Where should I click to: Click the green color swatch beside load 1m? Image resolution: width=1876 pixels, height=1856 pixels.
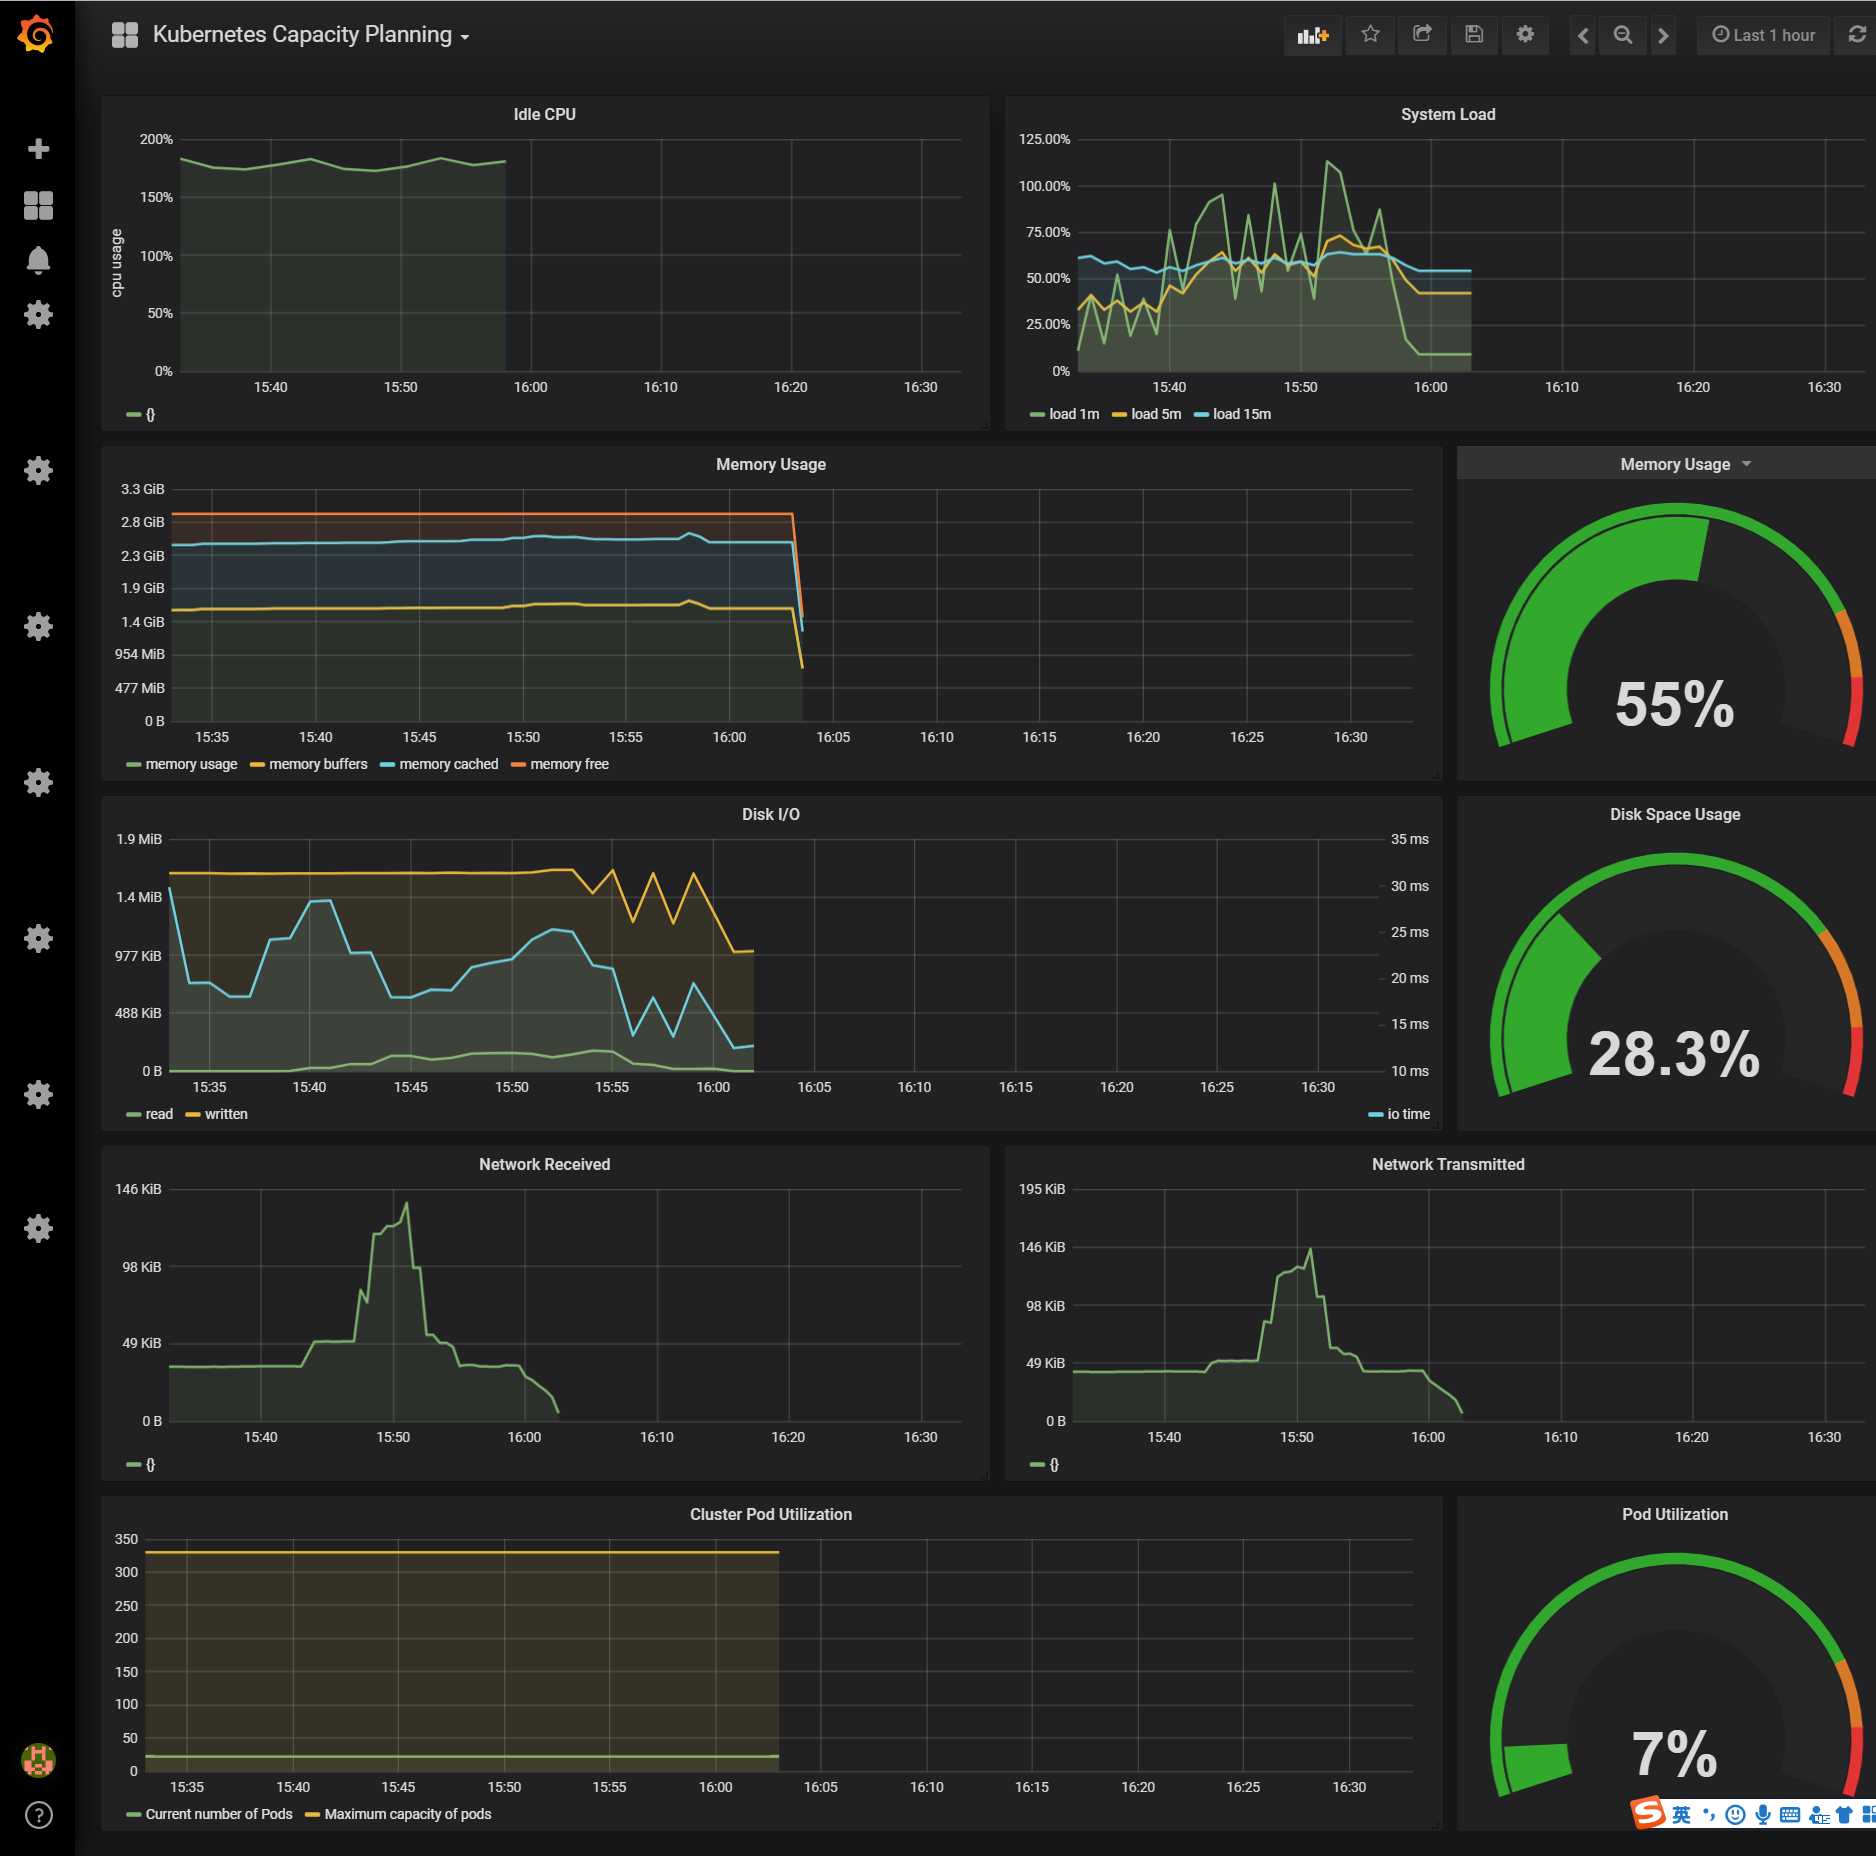coord(1037,414)
